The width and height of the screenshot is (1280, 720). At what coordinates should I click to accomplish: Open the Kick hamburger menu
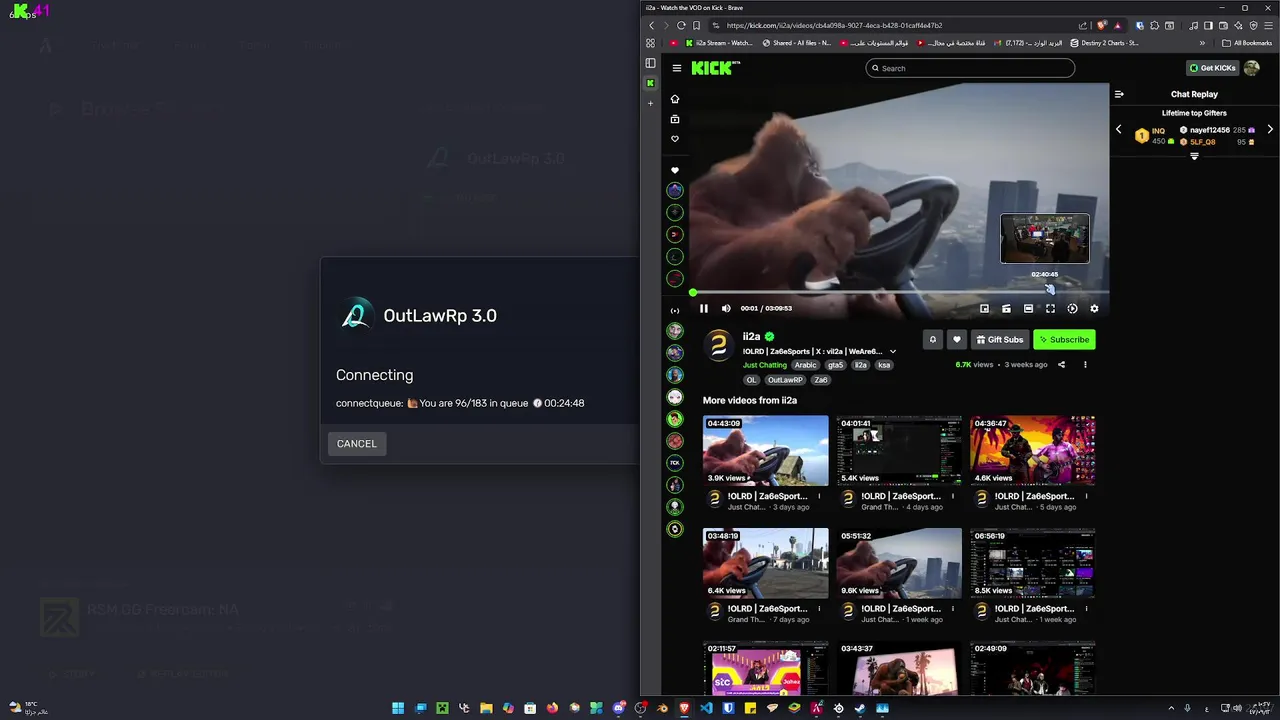pos(677,68)
